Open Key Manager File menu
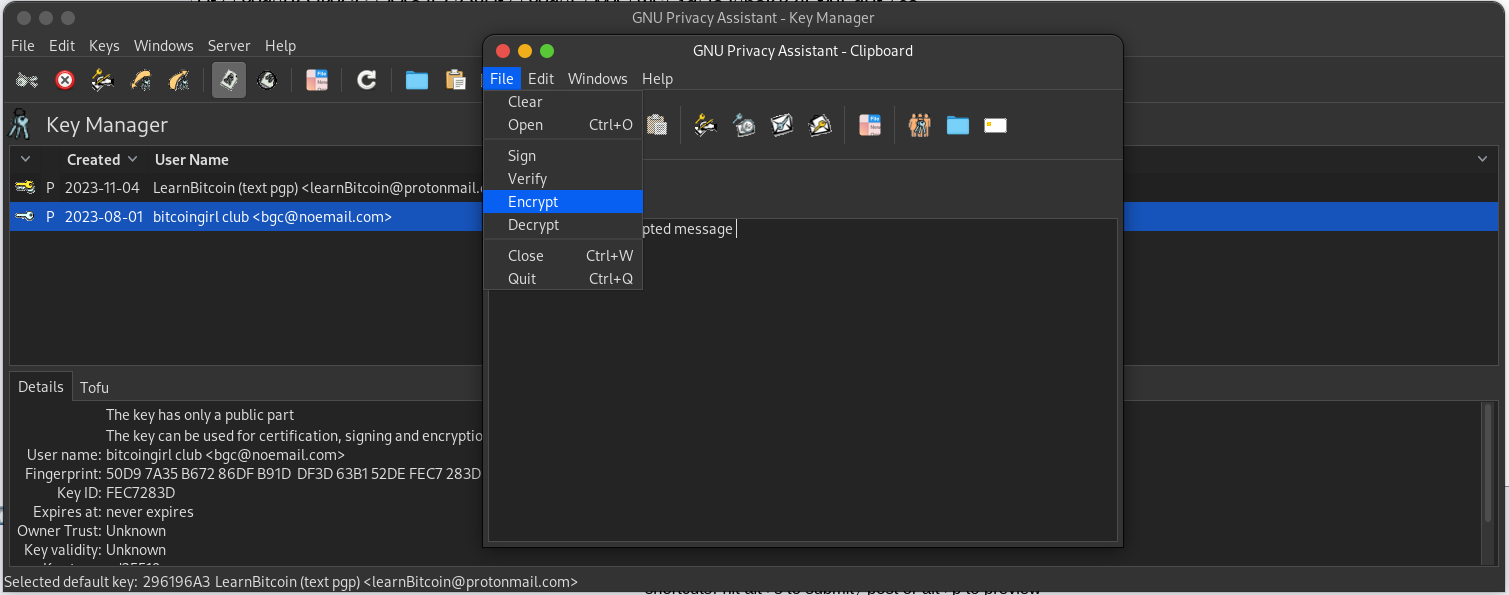The height and width of the screenshot is (595, 1509). 22,46
